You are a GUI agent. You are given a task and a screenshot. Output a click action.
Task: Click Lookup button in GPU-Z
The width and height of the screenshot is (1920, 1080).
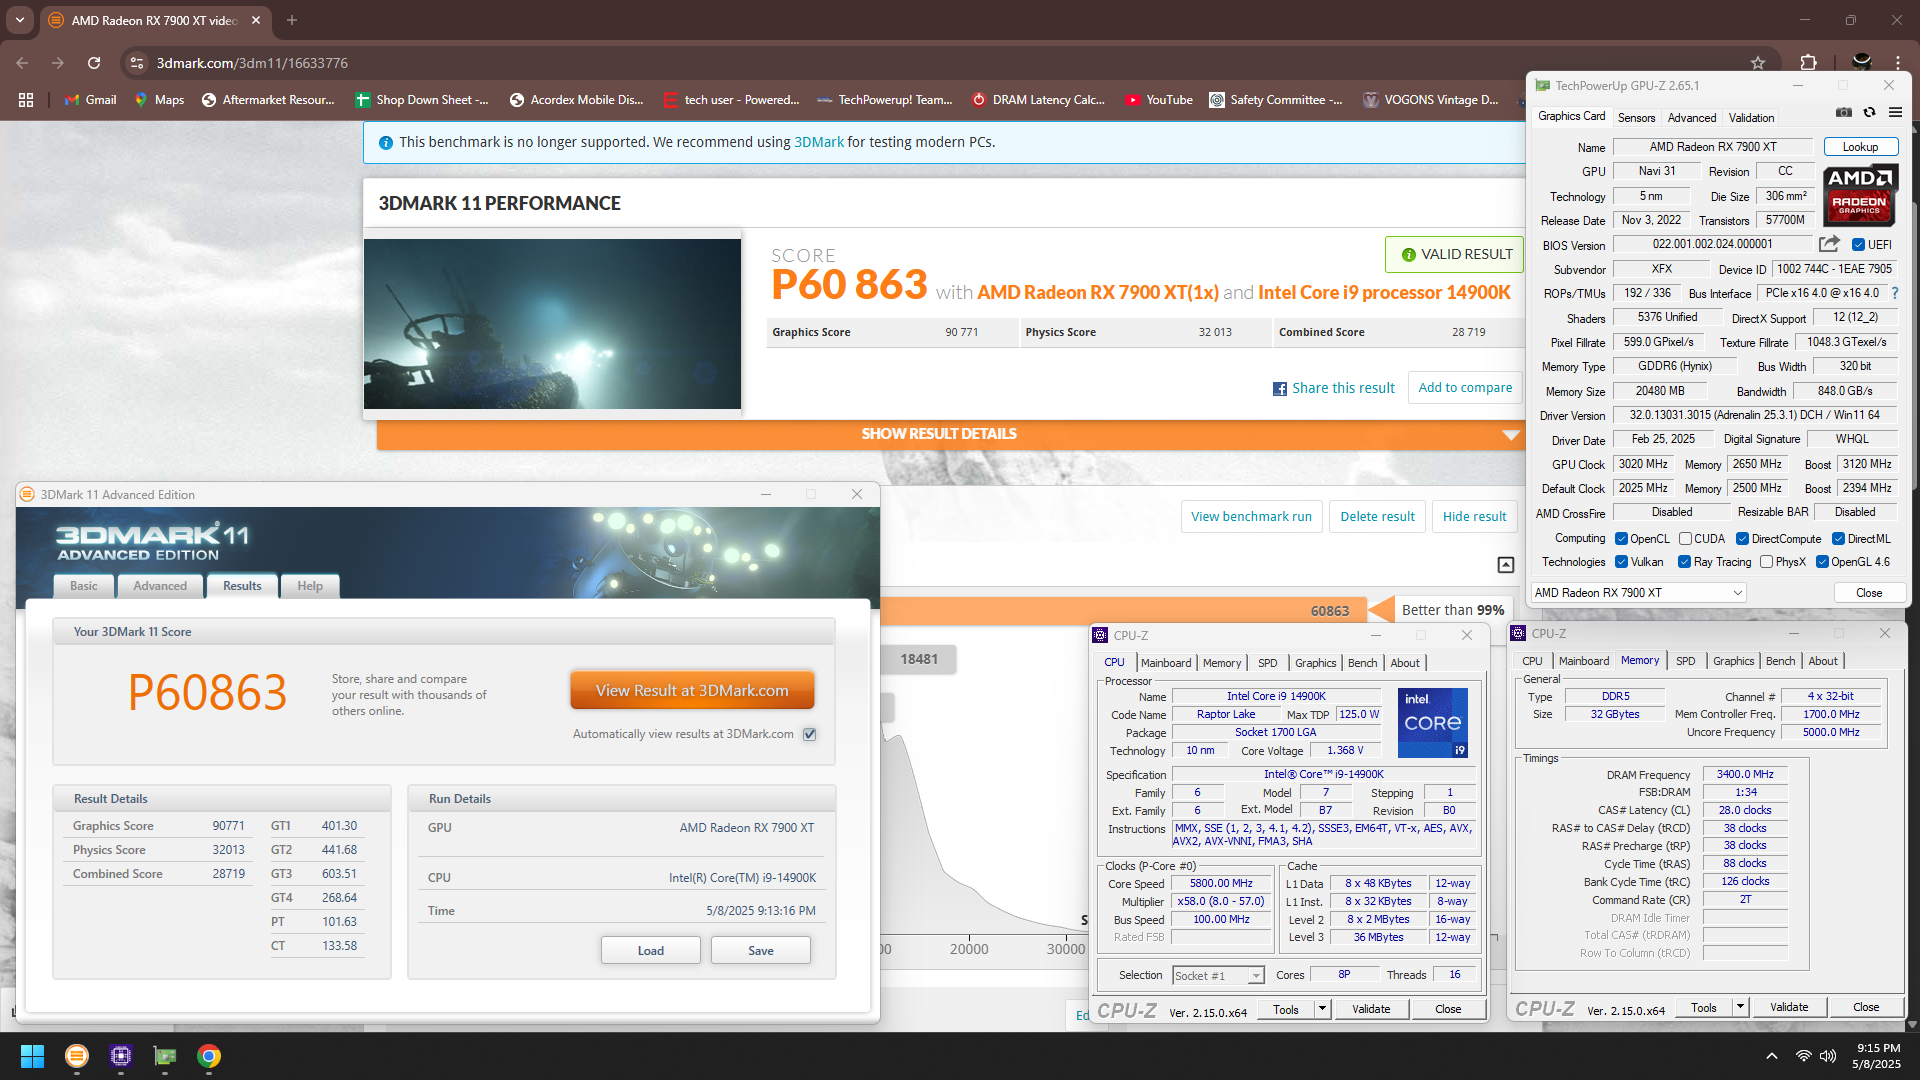(1861, 147)
